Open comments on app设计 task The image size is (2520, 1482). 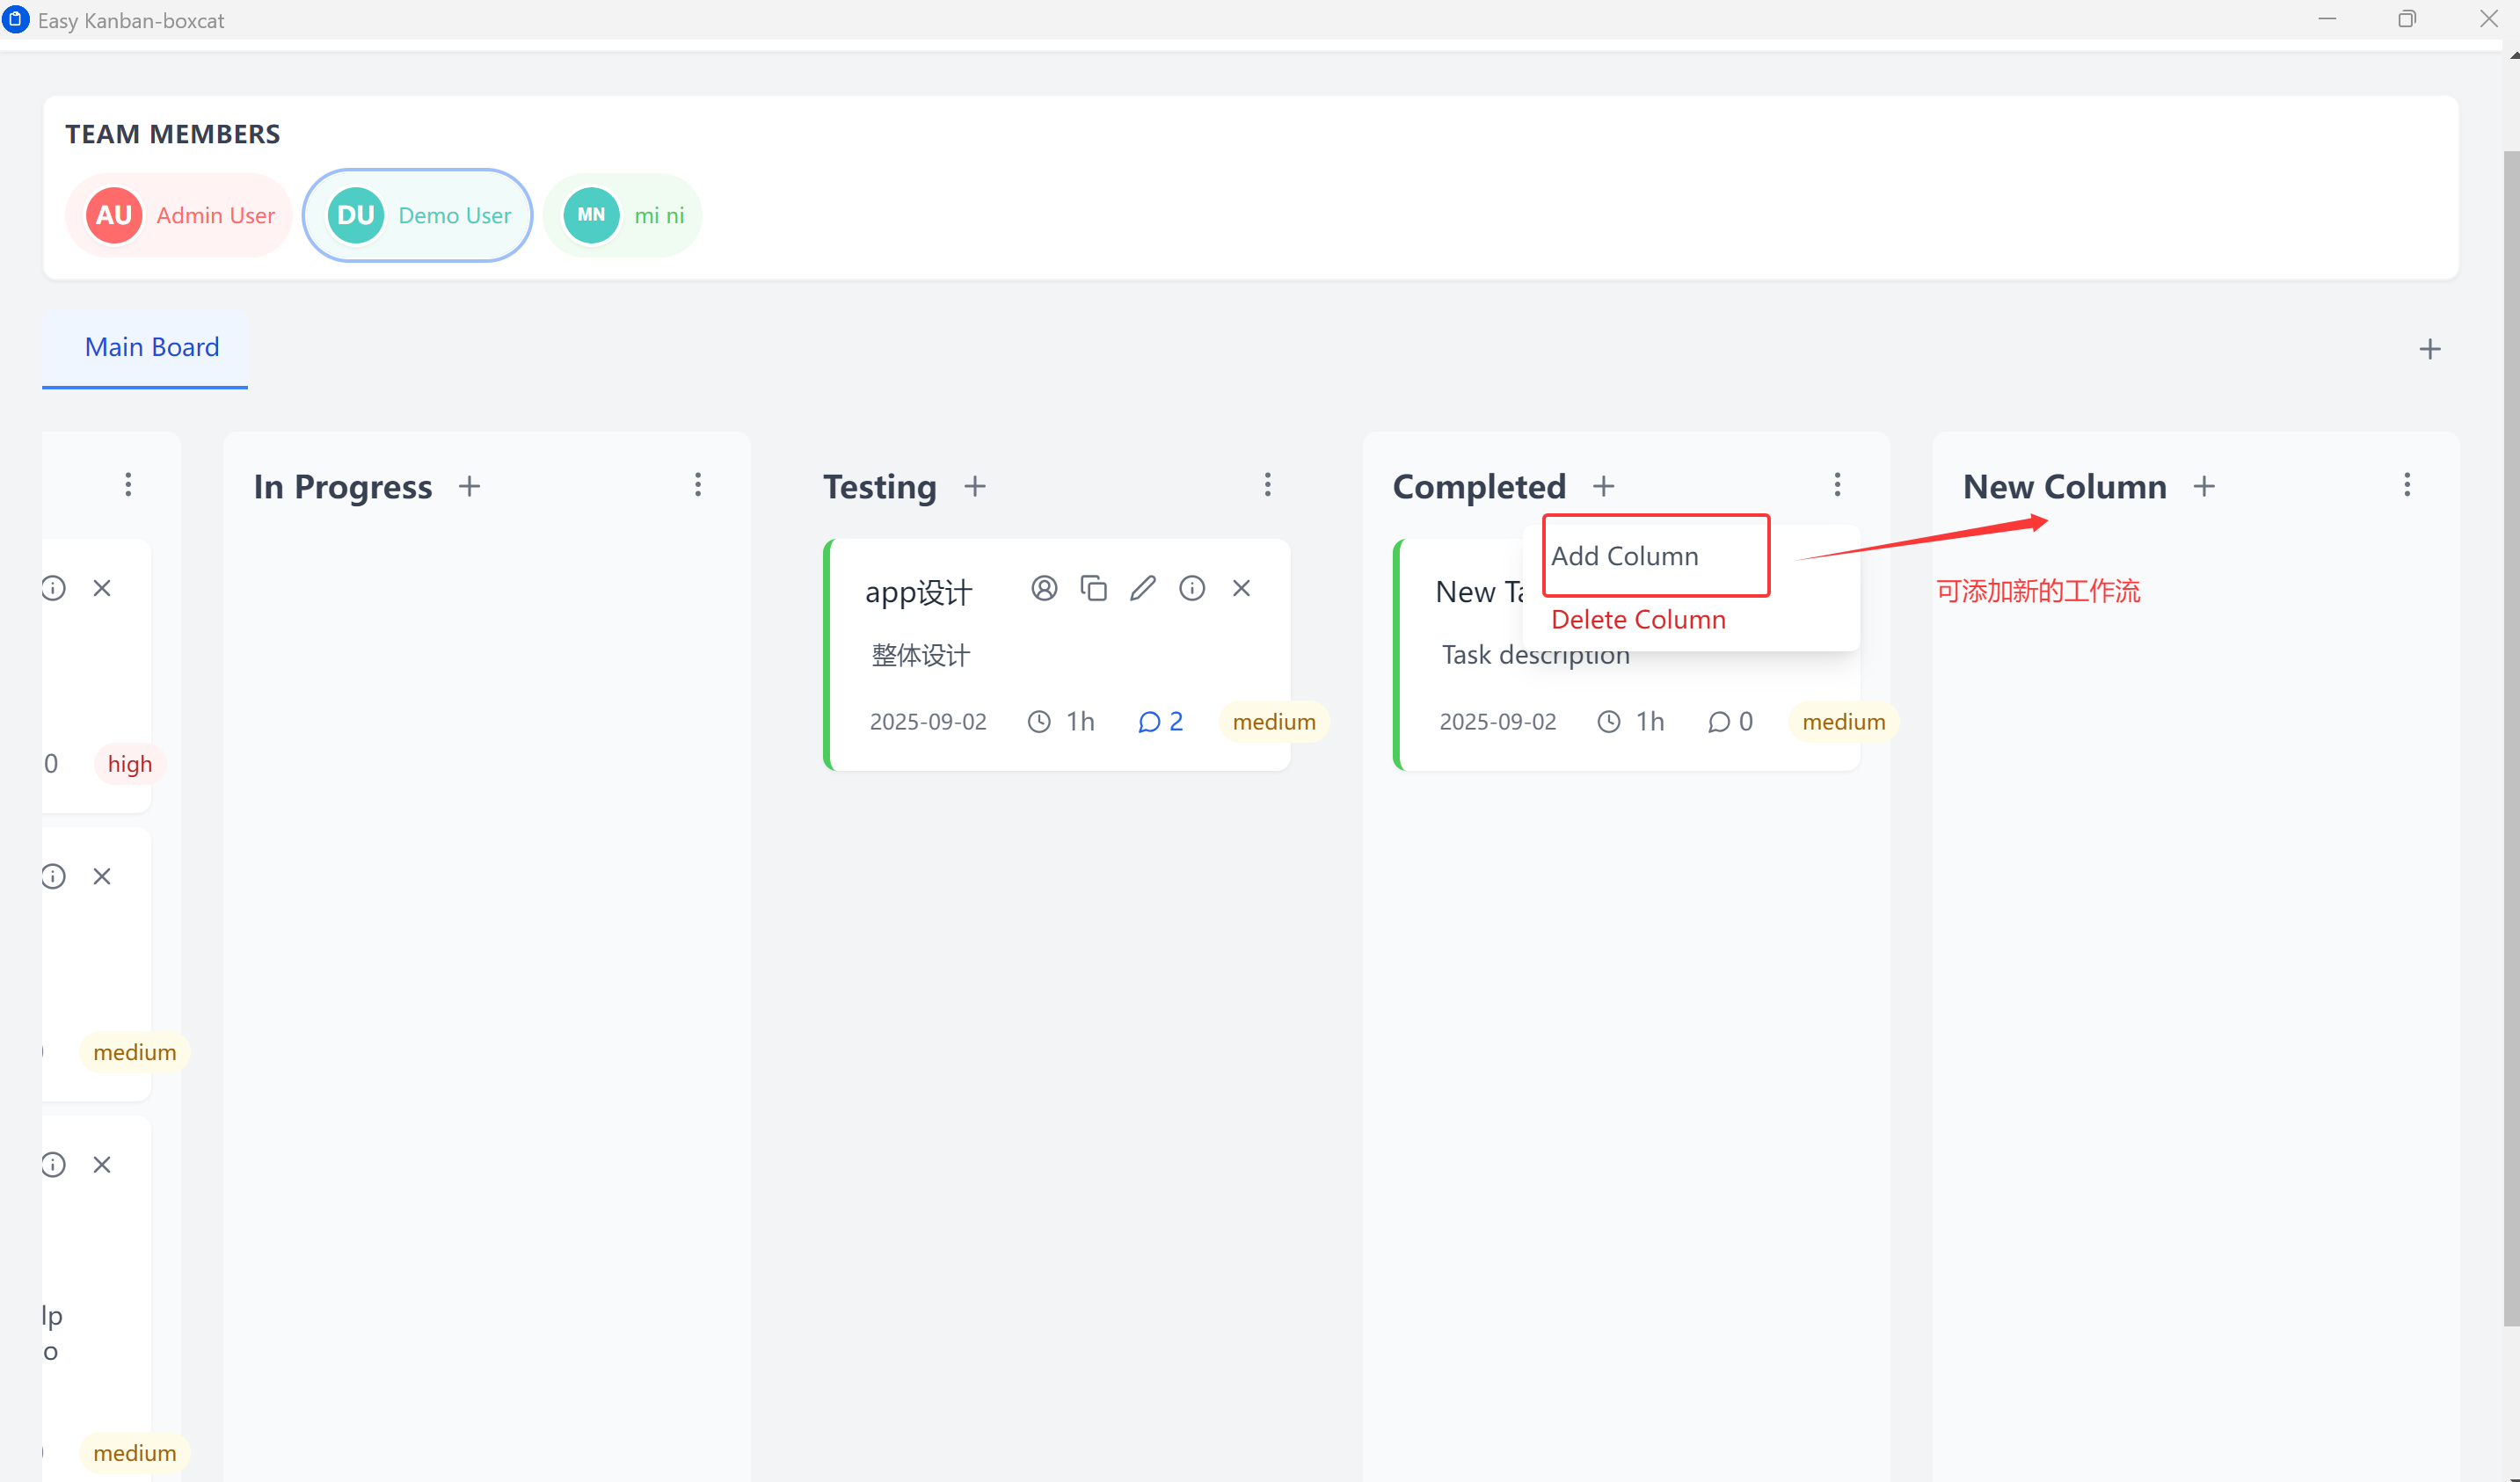click(x=1160, y=722)
